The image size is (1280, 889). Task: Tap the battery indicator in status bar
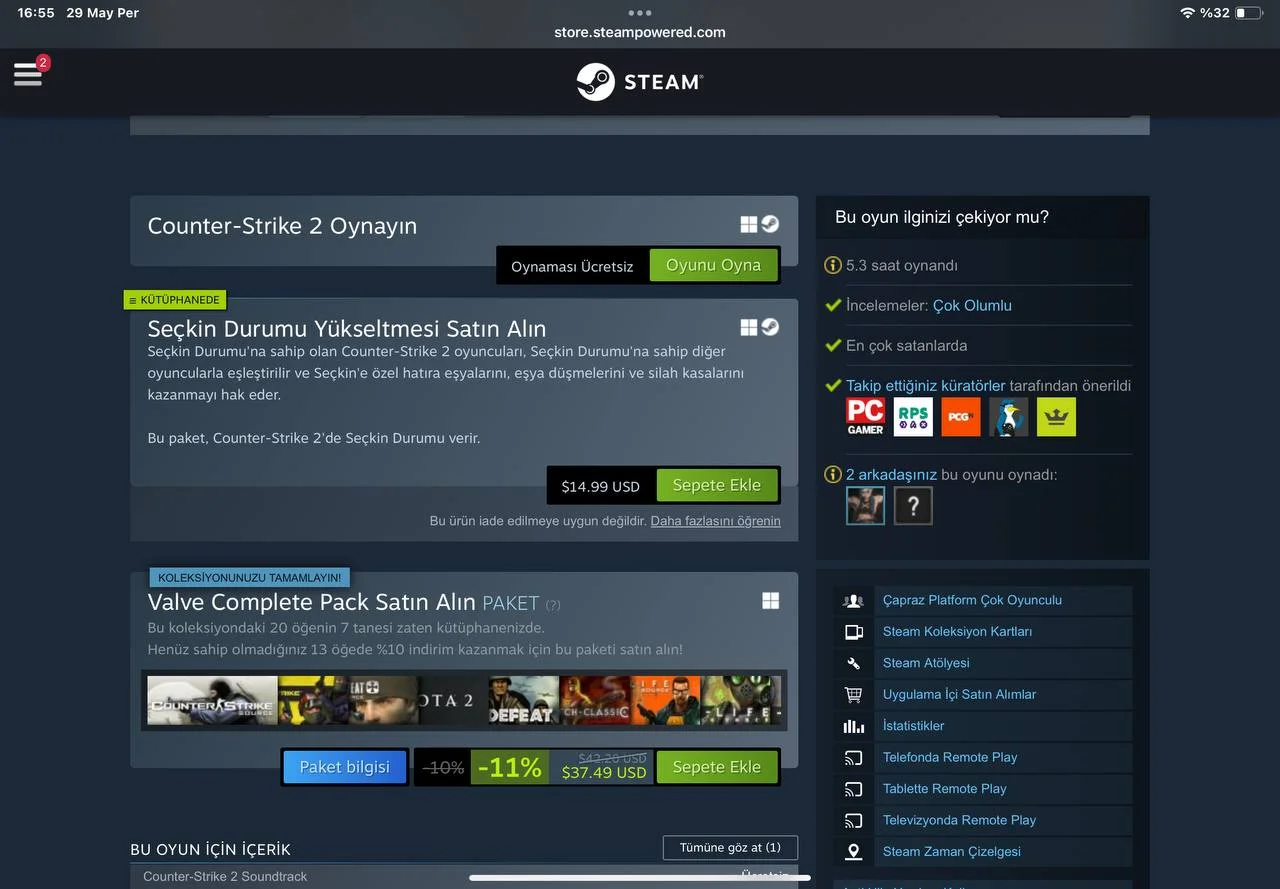tap(1247, 13)
